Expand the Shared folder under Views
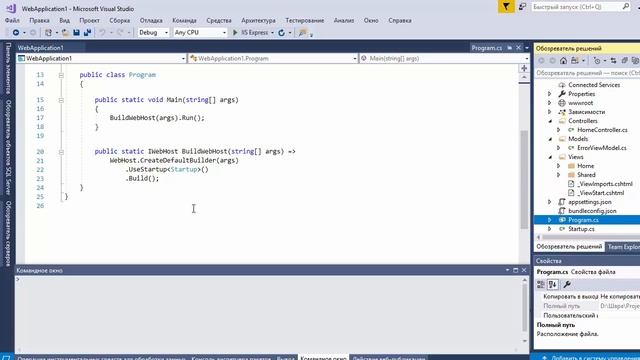Viewport: 640px width, 360px height. tap(559, 175)
